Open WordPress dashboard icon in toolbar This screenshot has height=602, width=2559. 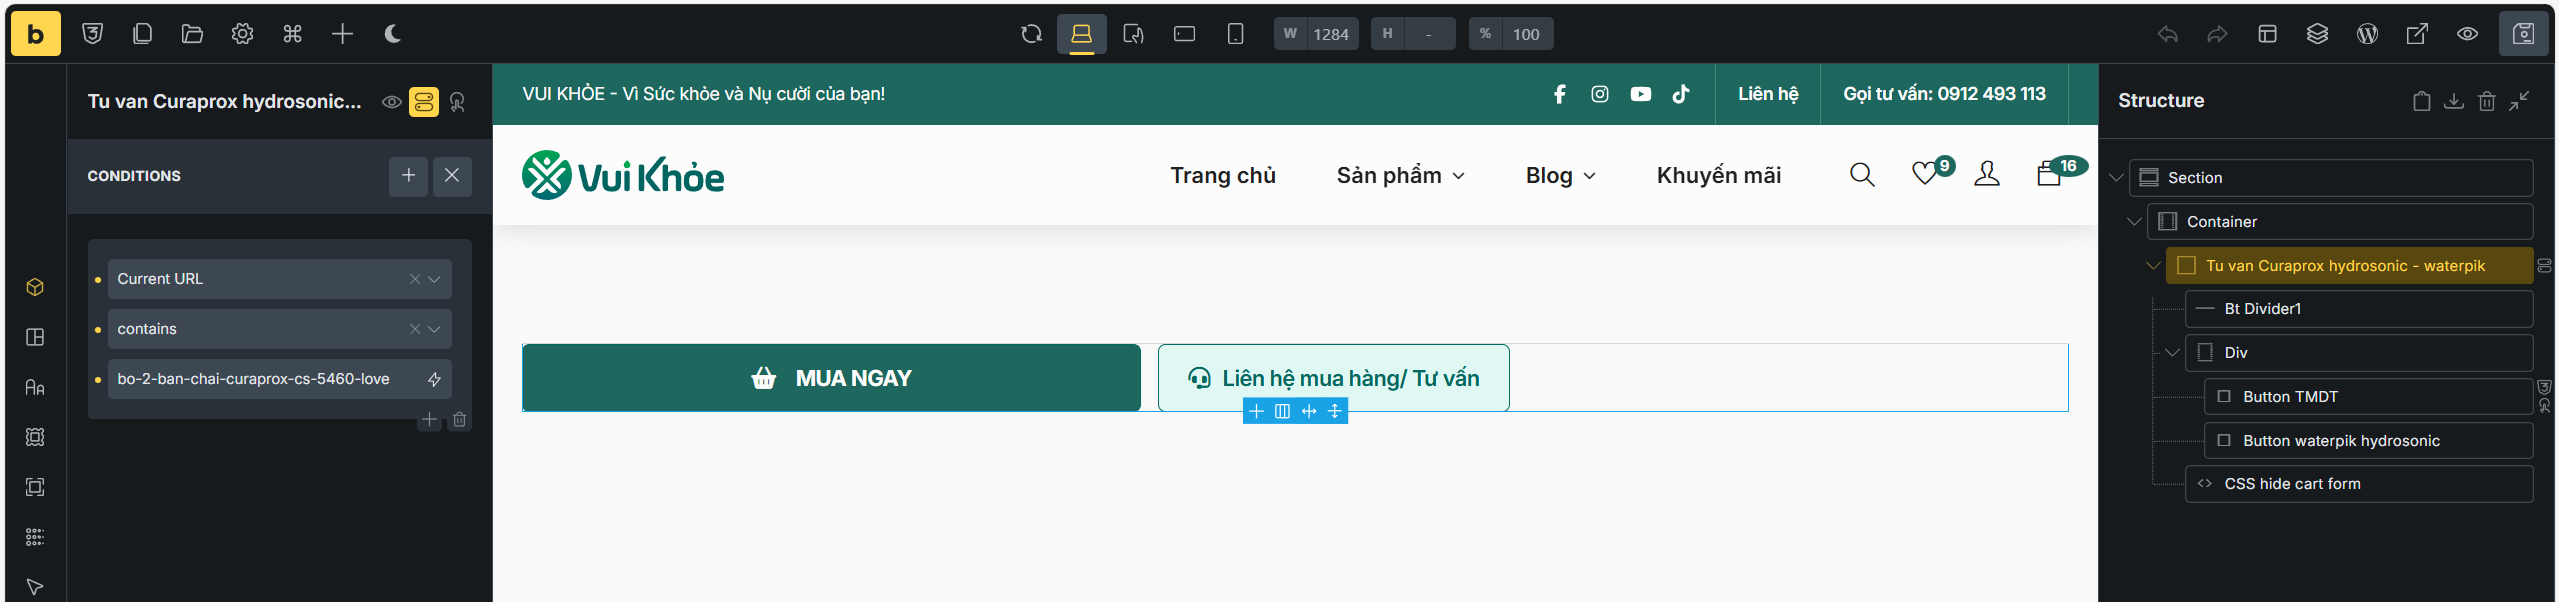click(2366, 34)
